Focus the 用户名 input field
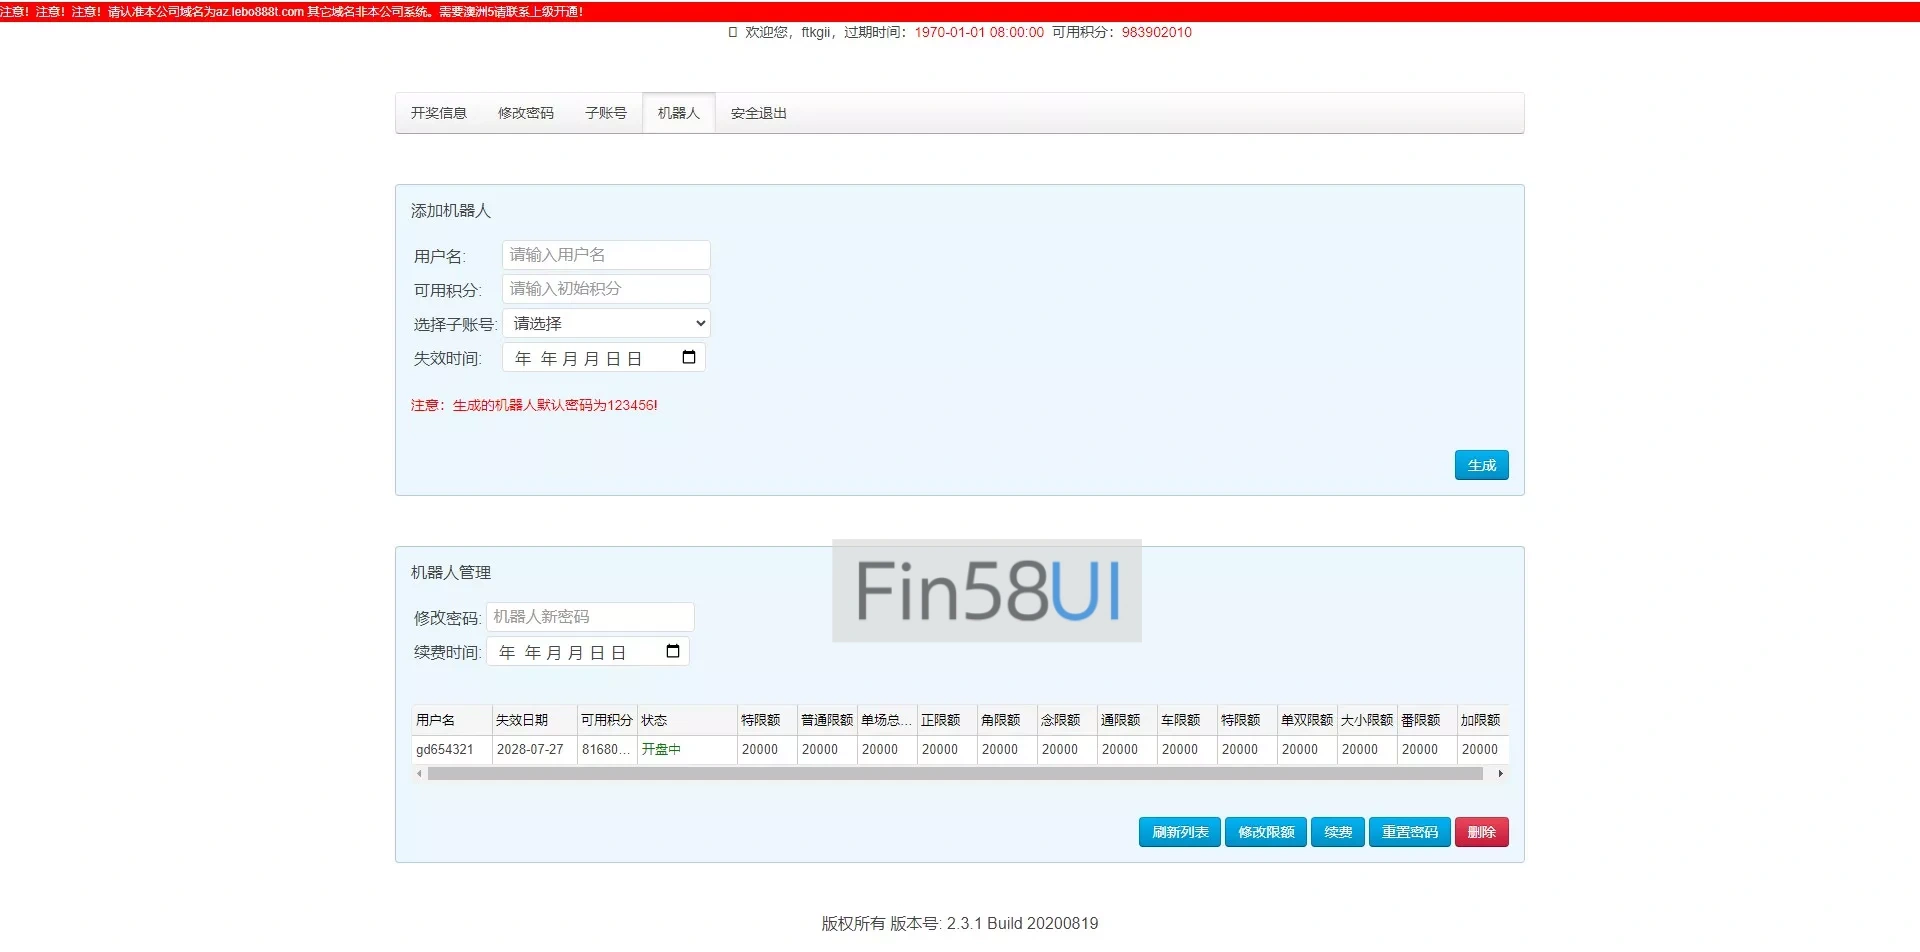1920x952 pixels. click(606, 255)
